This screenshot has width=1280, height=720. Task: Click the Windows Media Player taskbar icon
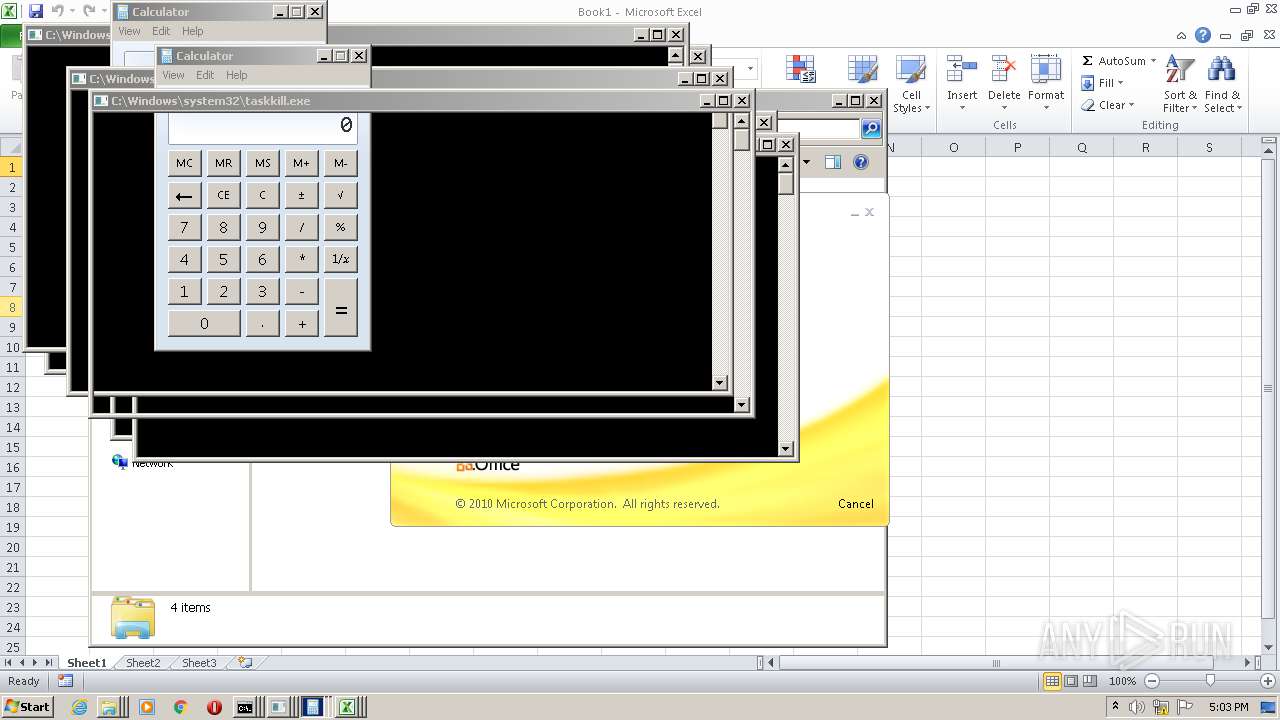(147, 707)
